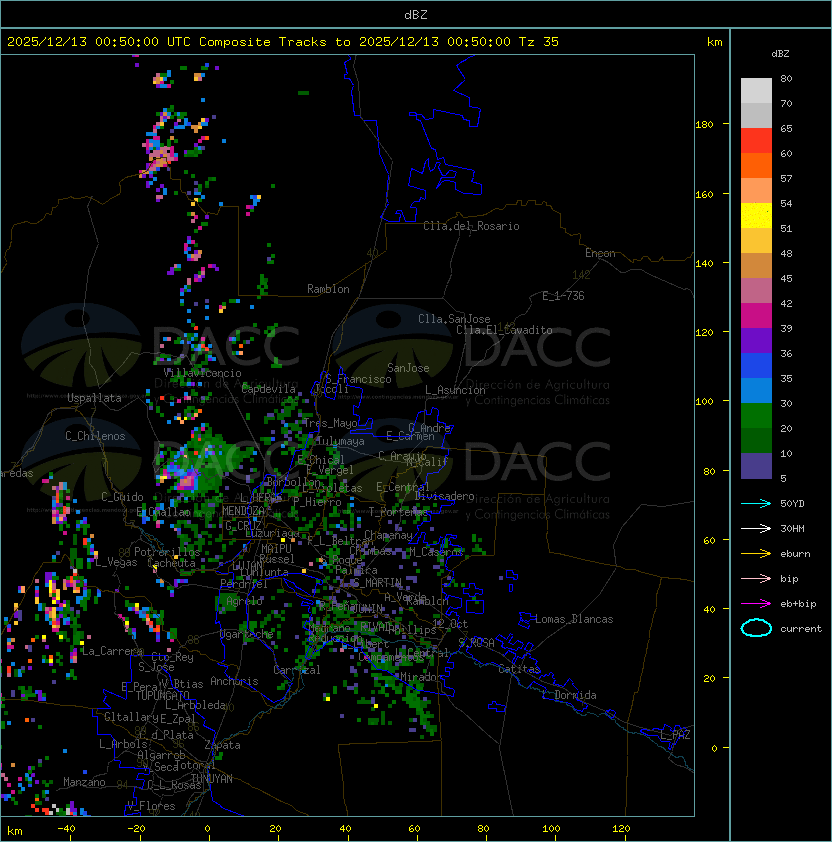Click the Uspallata place label
This screenshot has height=842, width=832.
click(94, 398)
